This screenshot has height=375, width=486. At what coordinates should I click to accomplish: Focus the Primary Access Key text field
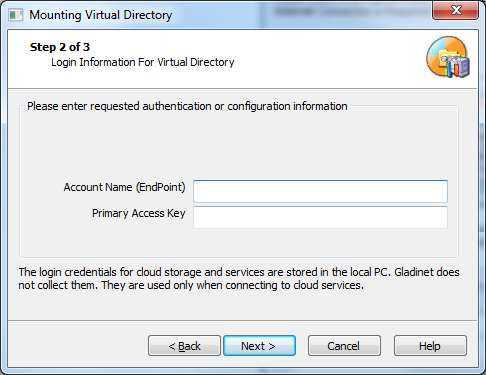320,217
